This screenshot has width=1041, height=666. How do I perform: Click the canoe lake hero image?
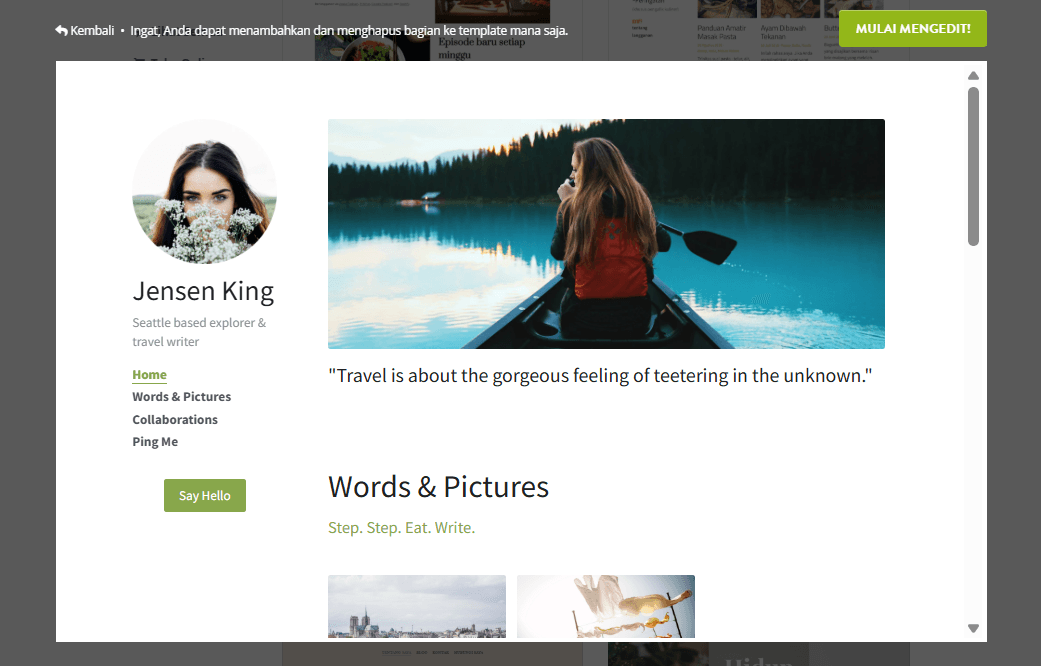(x=606, y=234)
